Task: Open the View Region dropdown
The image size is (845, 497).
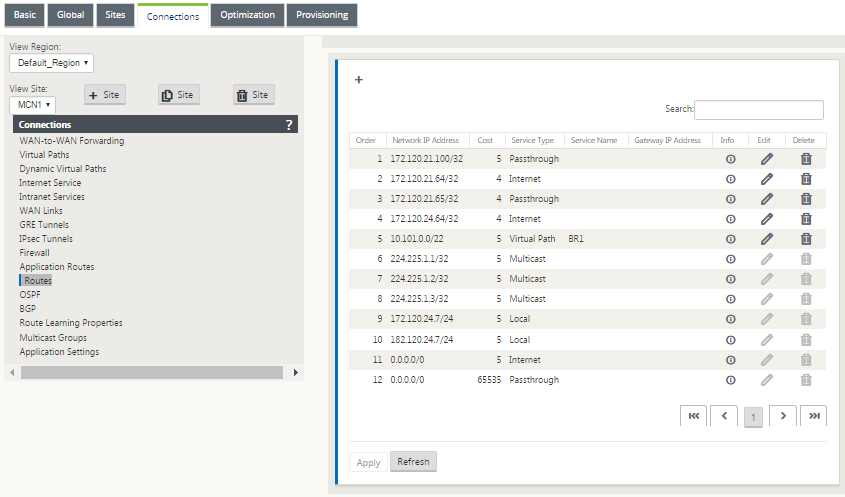Action: coord(52,63)
